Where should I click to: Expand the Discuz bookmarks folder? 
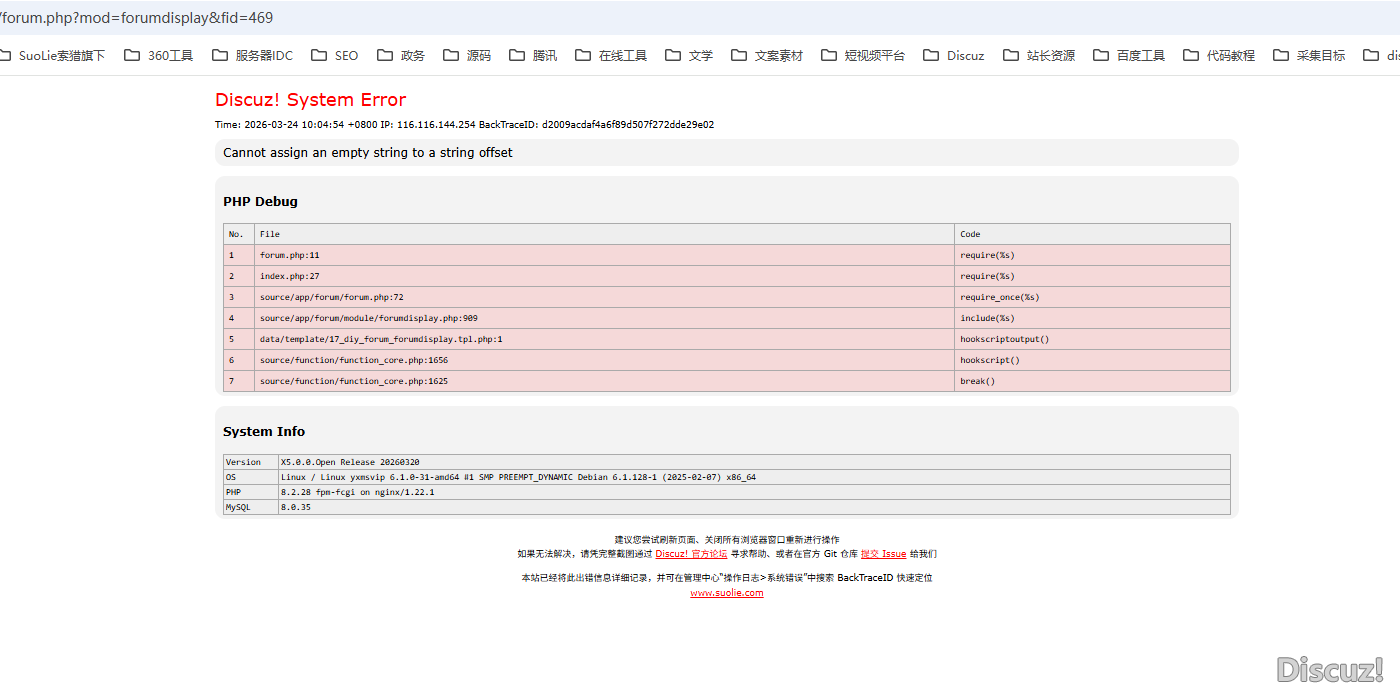click(954, 56)
